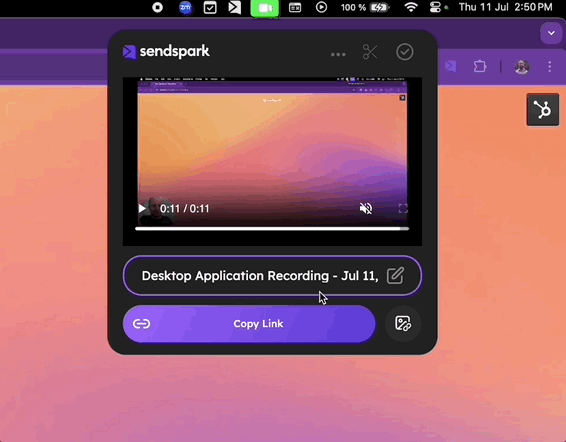The image size is (566, 442).
Task: Seek on the video progress bar
Action: pos(272,229)
